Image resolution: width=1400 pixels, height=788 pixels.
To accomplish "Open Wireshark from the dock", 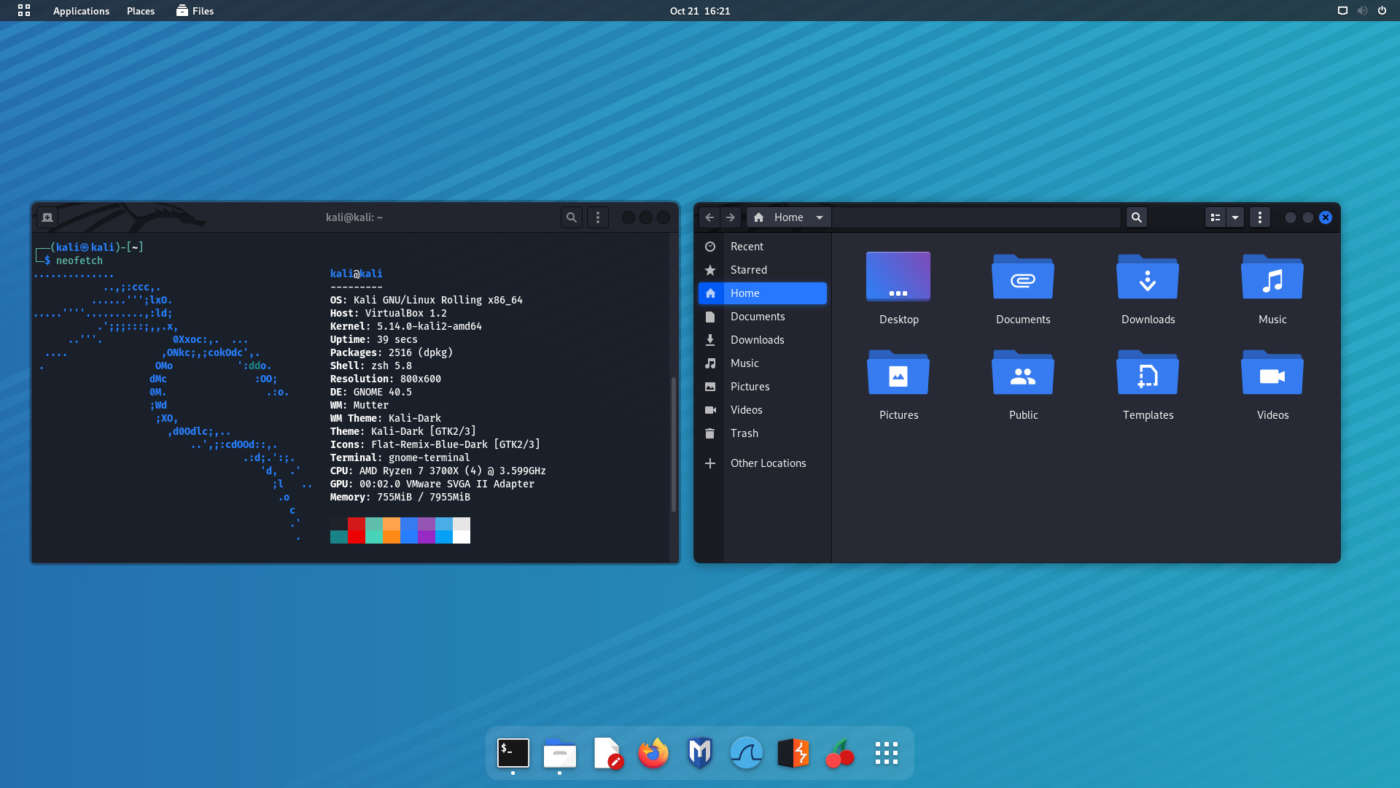I will point(746,753).
